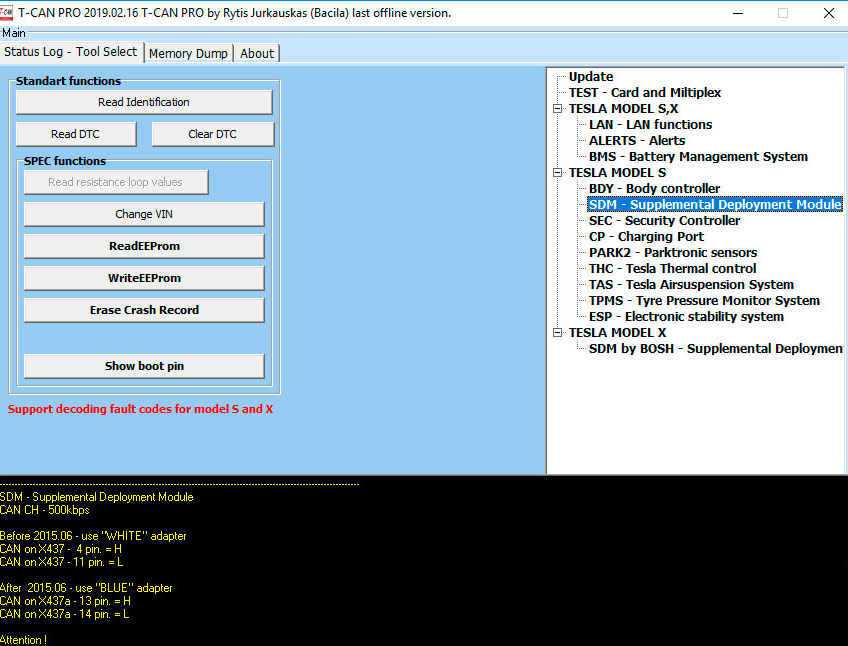The image size is (848, 646).
Task: Click the 'Attention !' log line
Action: click(23, 640)
